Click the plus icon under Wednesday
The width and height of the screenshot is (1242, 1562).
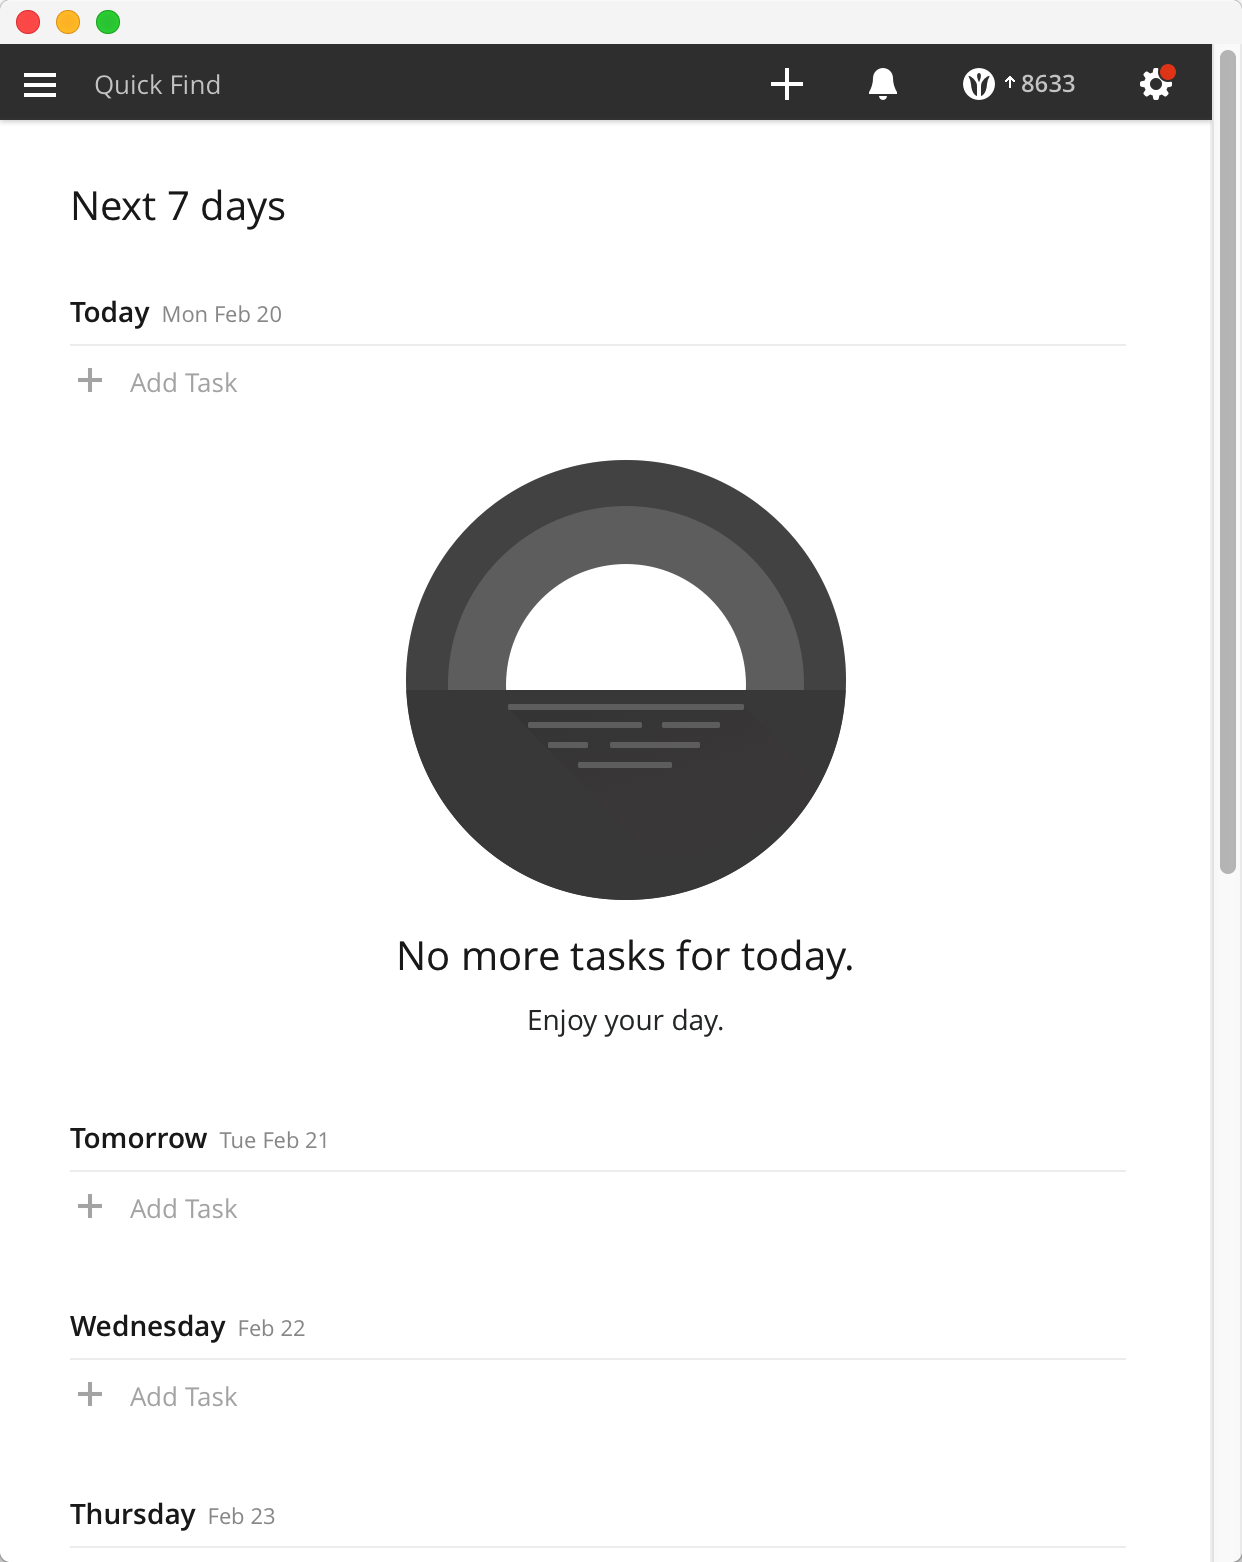tap(90, 1395)
